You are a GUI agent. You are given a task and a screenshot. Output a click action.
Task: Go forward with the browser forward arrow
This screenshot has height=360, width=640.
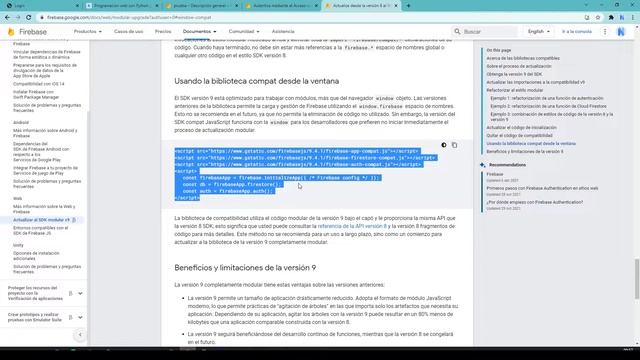18,18
